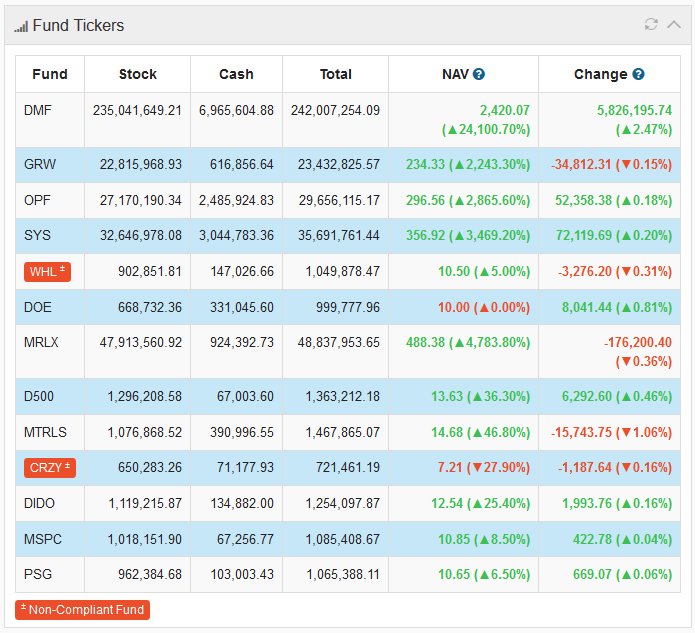Click MSPC total 1,085,408.67
The image size is (695, 633).
pos(343,540)
